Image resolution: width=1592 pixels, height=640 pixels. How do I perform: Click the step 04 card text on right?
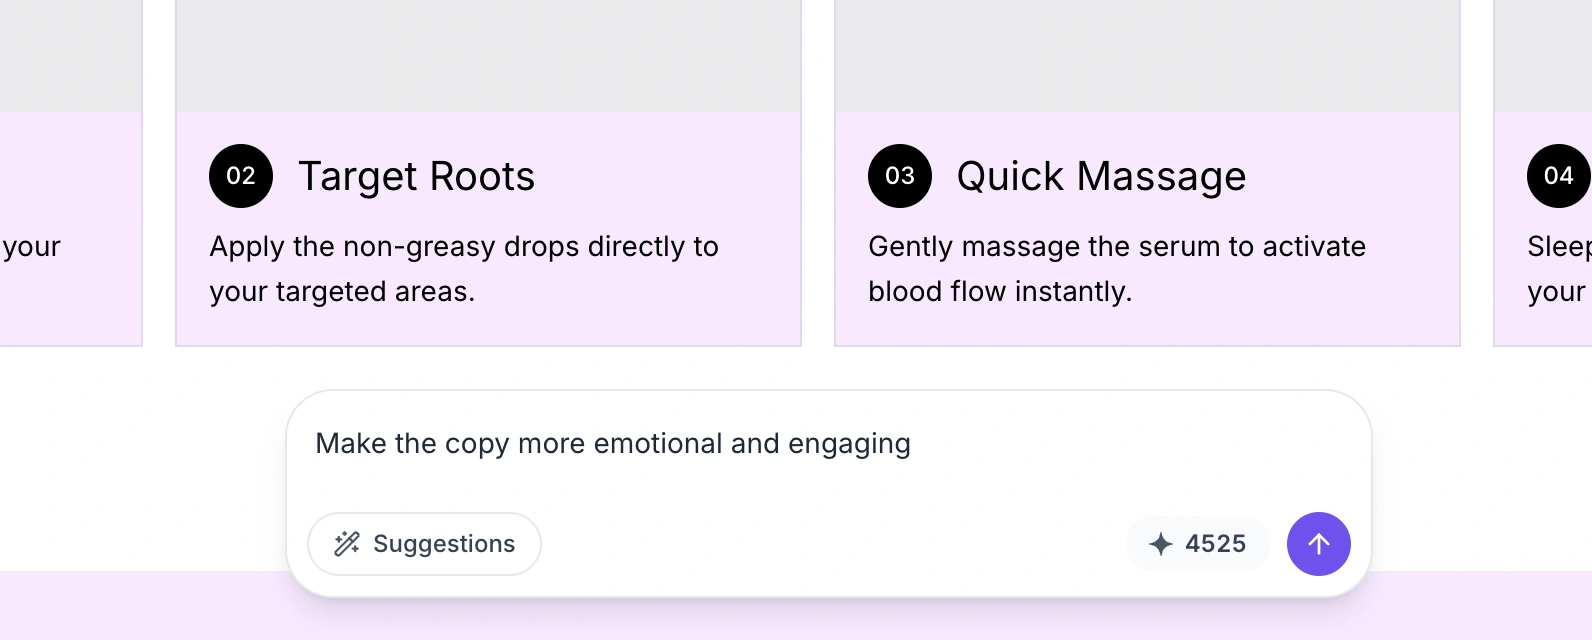click(1558, 268)
